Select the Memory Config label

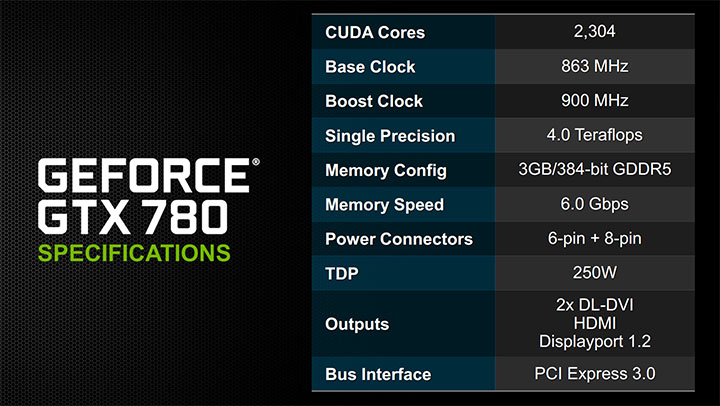coord(386,171)
